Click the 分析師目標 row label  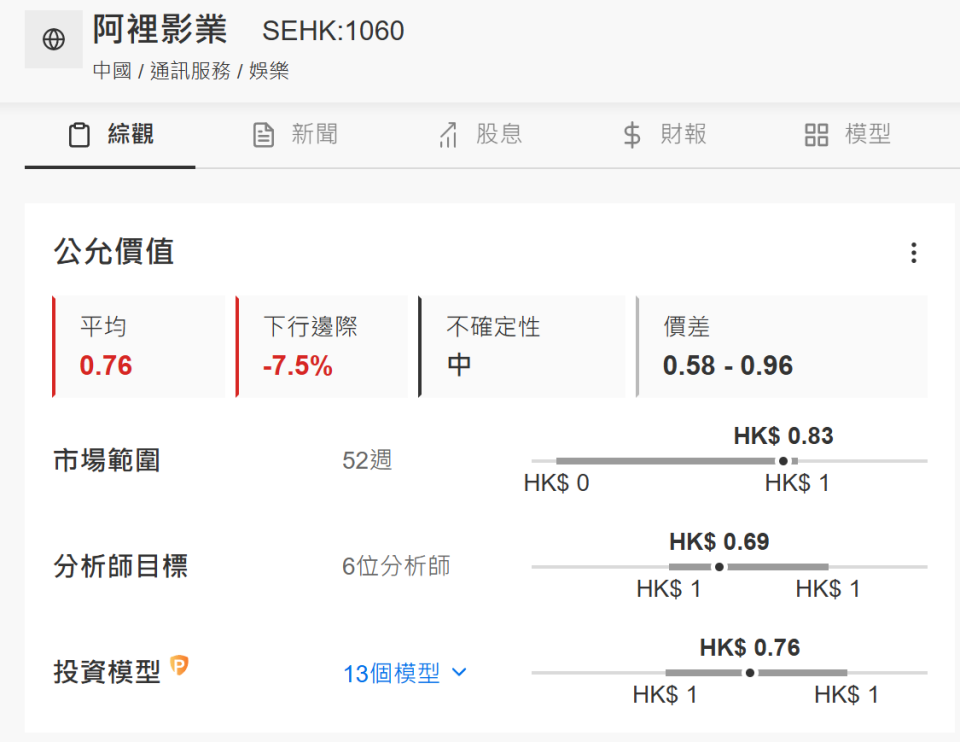pyautogui.click(x=121, y=566)
